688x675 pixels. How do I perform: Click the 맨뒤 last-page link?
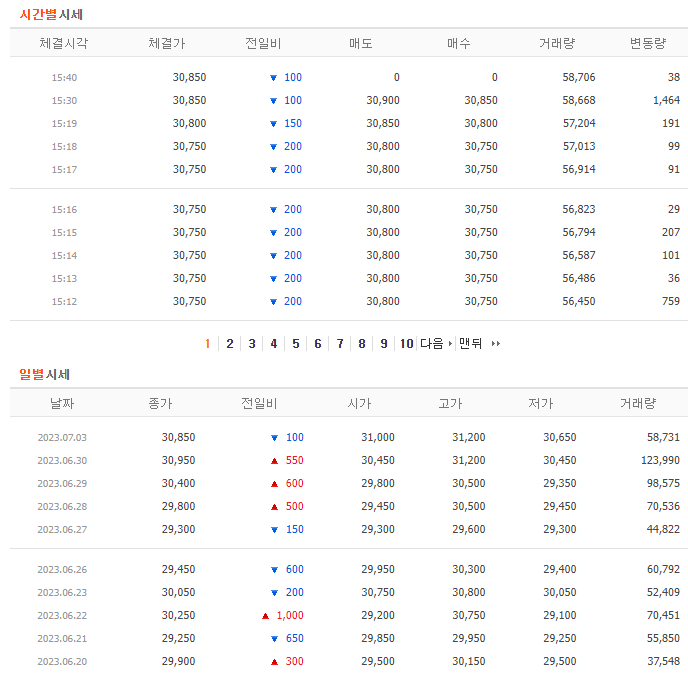click(480, 344)
